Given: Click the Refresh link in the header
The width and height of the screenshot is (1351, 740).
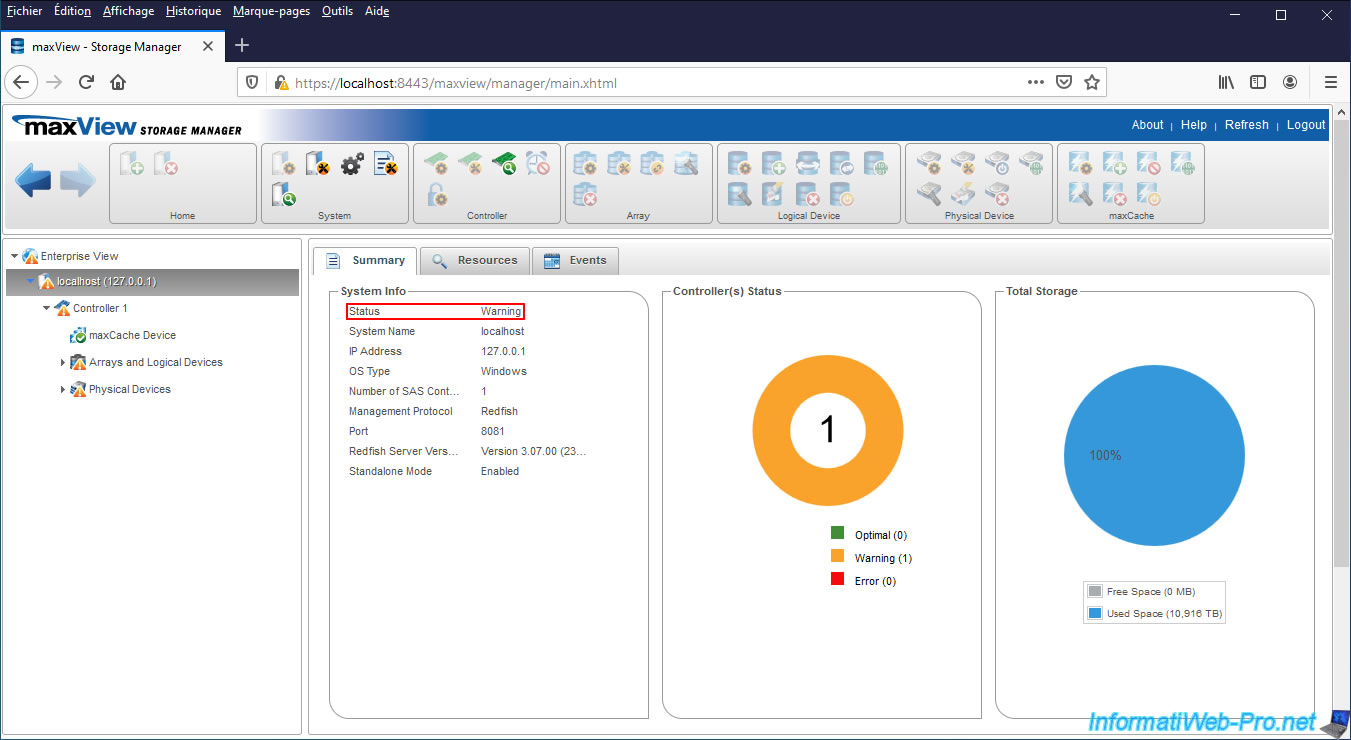Looking at the screenshot, I should [x=1246, y=125].
